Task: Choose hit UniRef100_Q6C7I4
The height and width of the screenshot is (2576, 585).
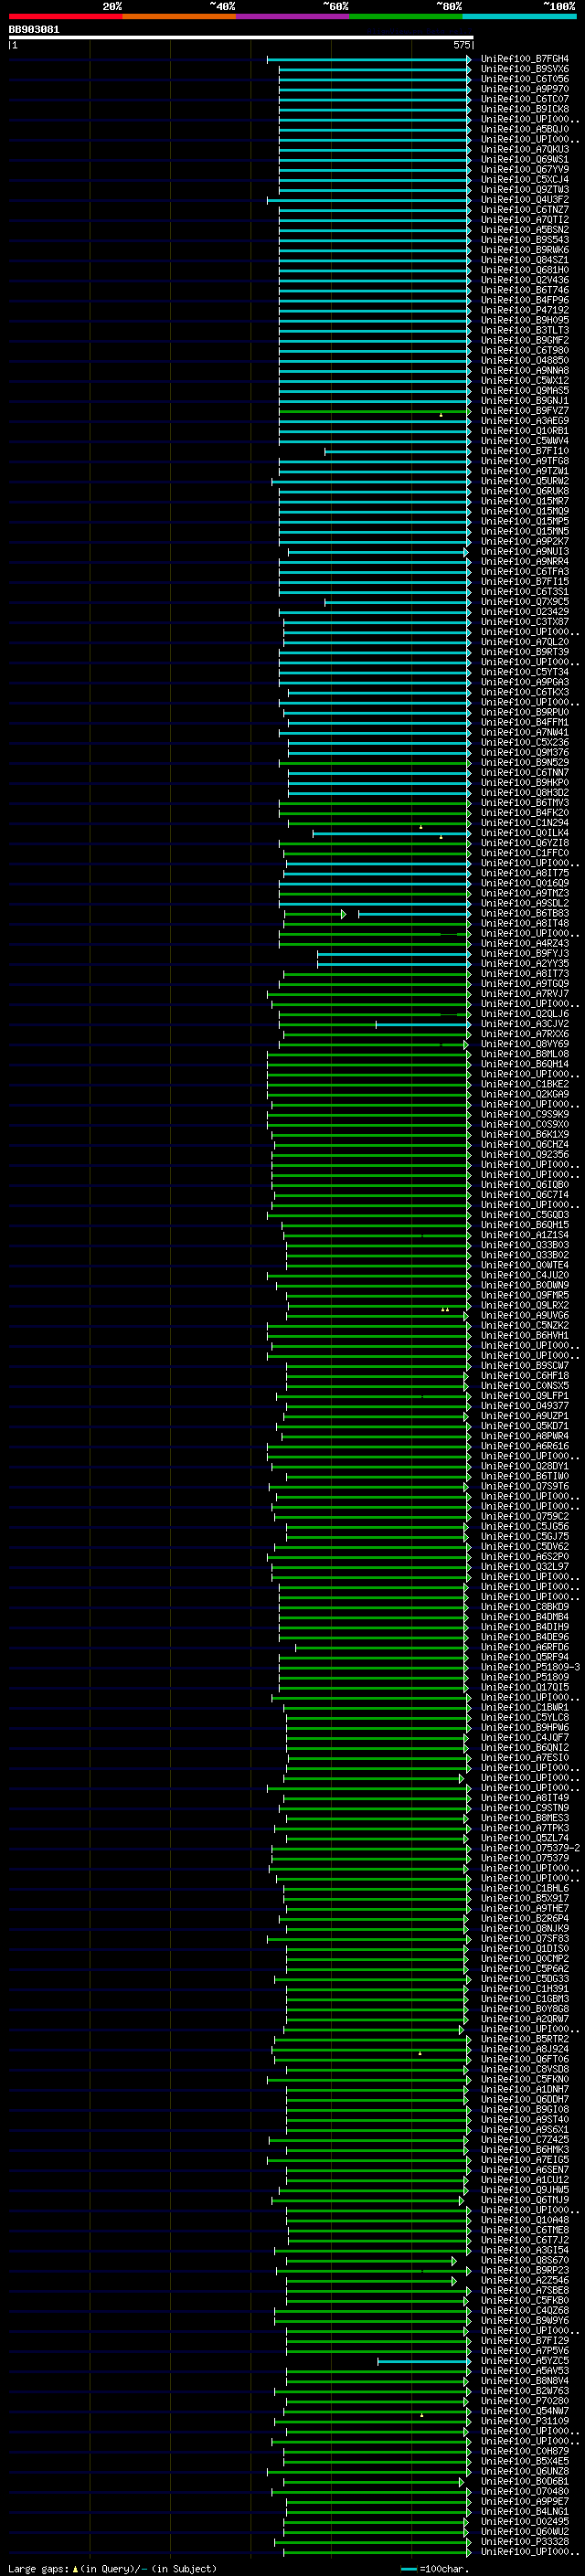Action: coord(525,1194)
